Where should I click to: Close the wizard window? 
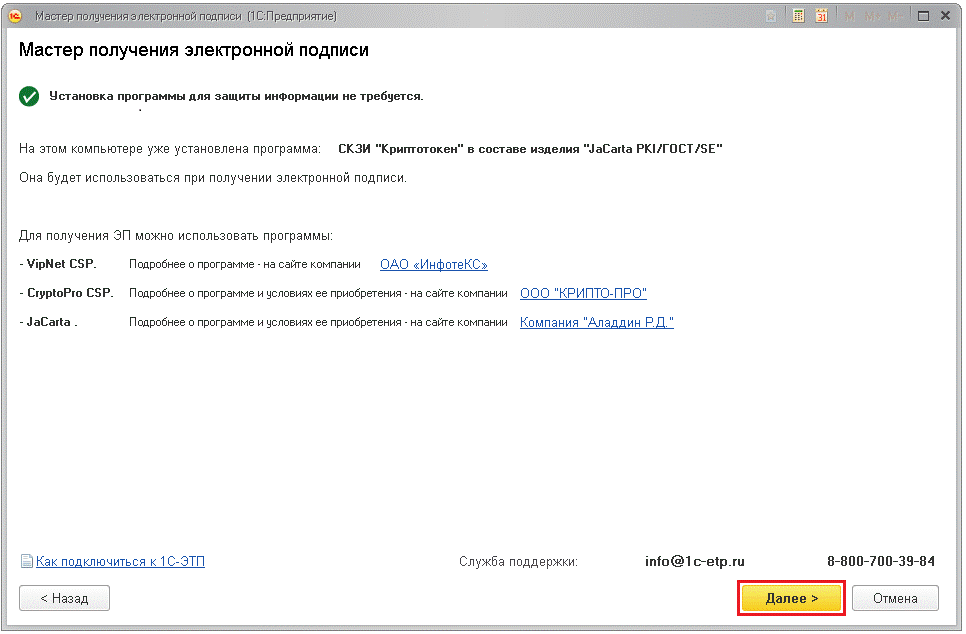click(x=946, y=16)
